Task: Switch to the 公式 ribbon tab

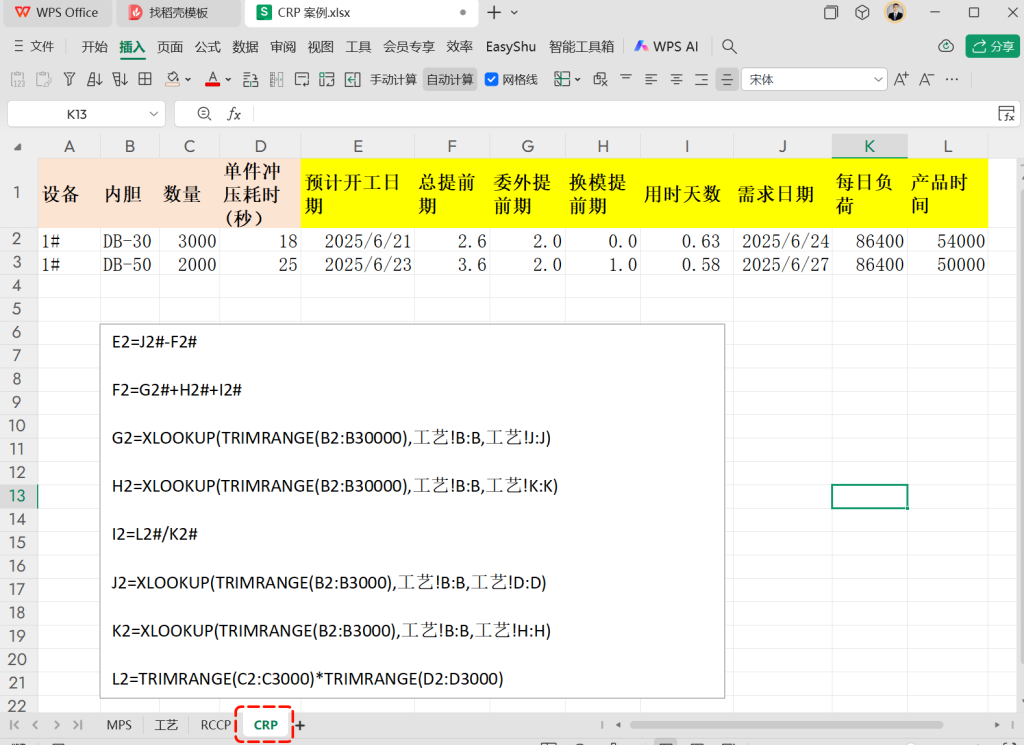Action: tap(208, 46)
